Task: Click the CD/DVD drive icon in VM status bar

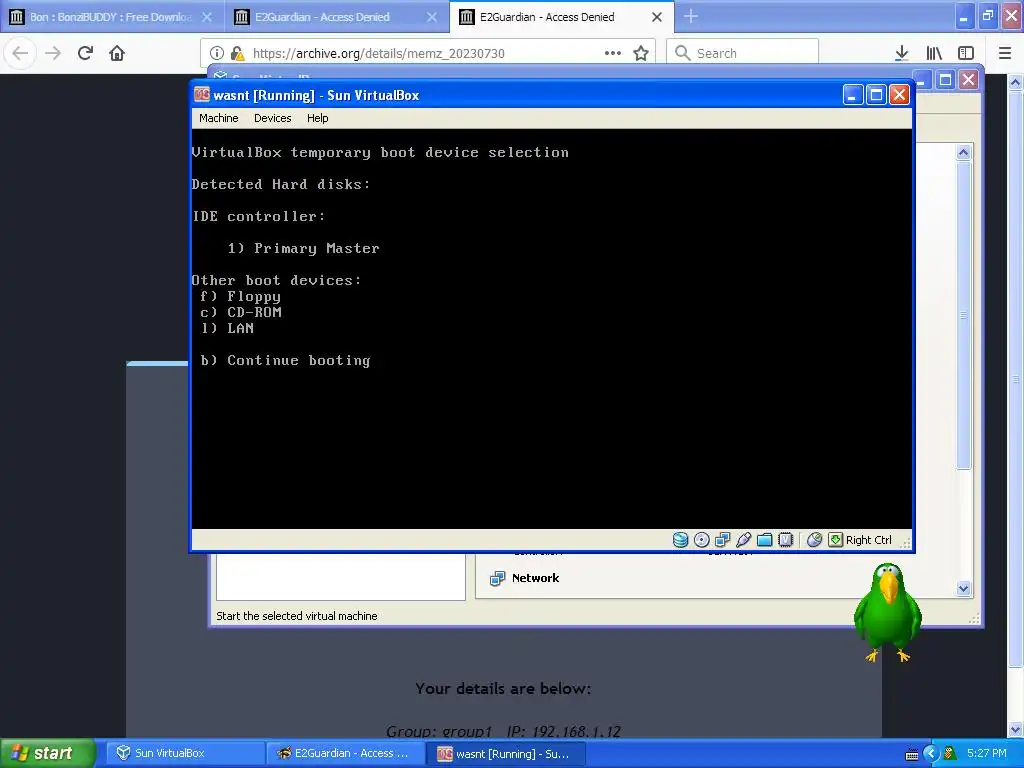Action: [701, 539]
